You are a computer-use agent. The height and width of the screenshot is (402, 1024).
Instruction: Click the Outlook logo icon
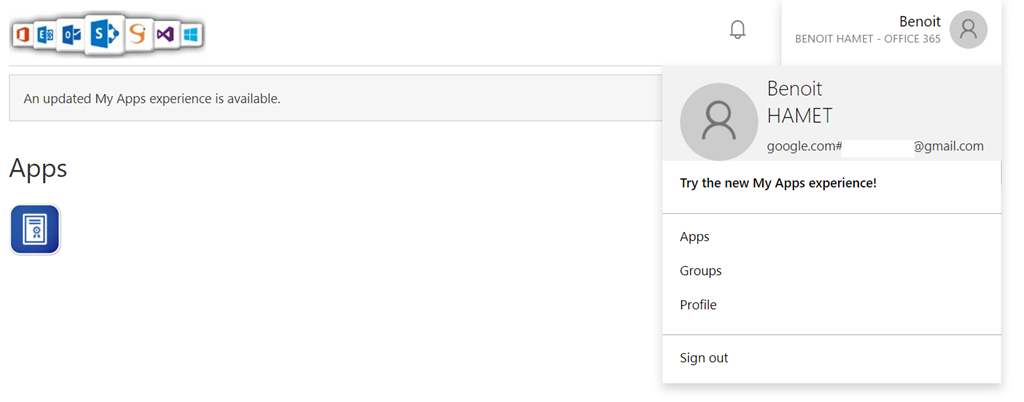[71, 34]
